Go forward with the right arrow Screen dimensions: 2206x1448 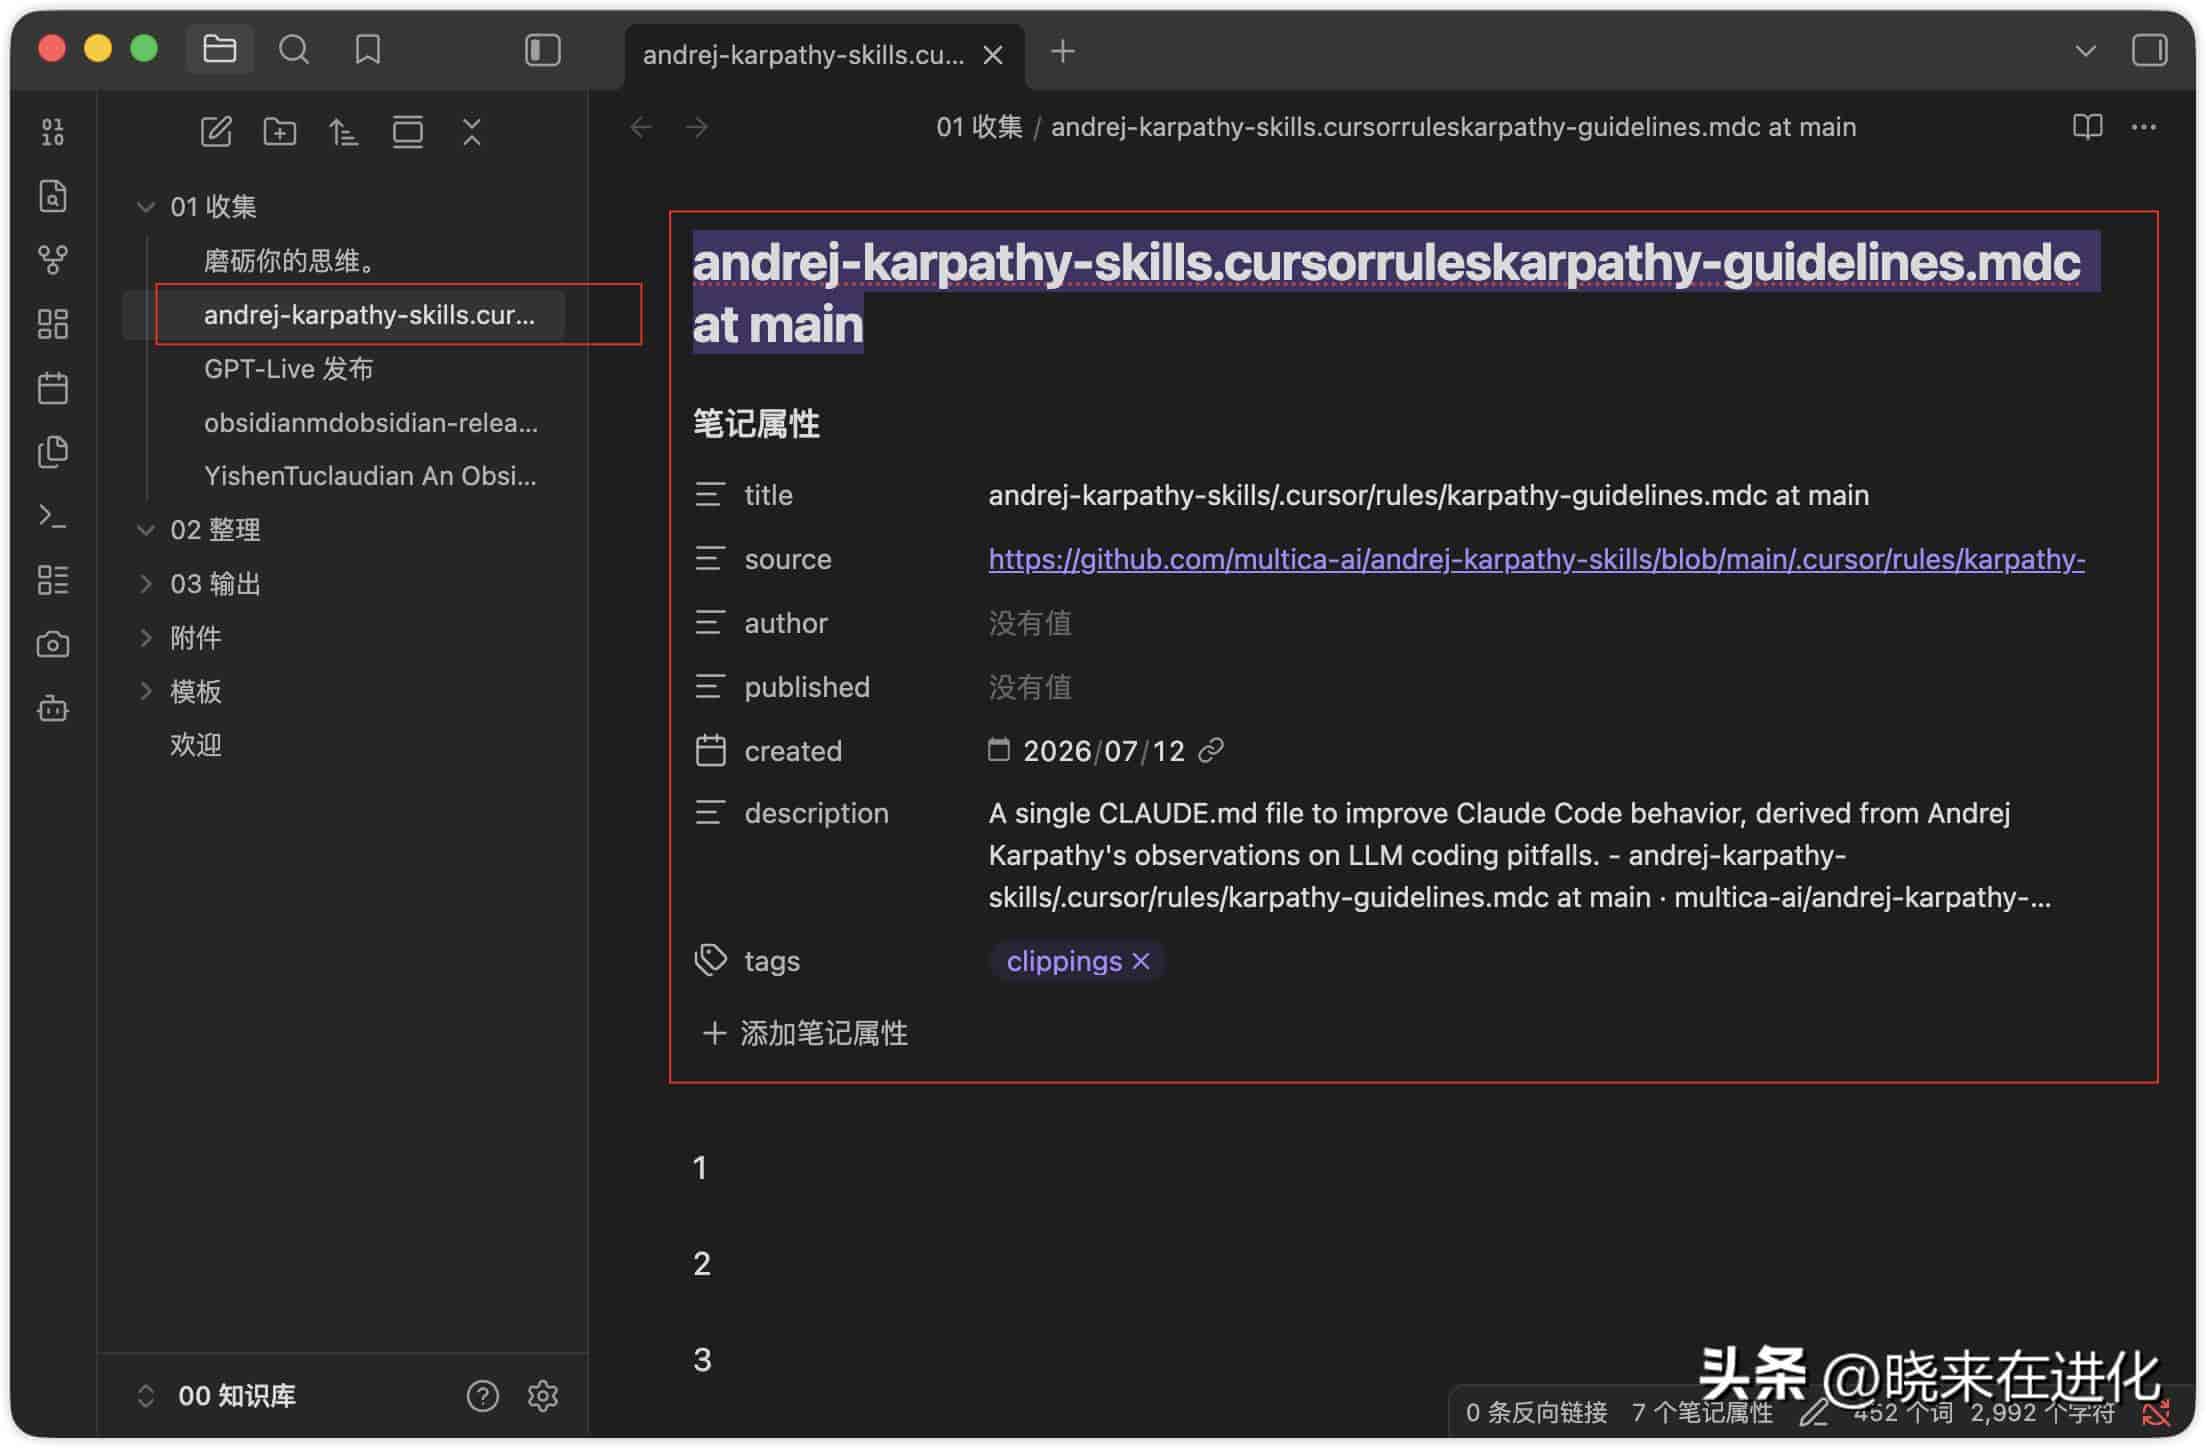point(697,127)
